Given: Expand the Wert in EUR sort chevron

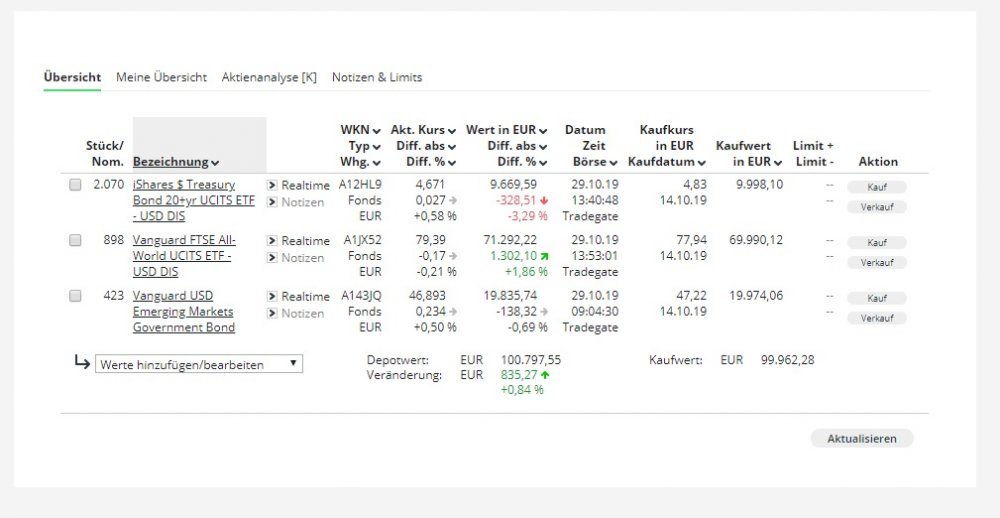Looking at the screenshot, I should tap(543, 131).
